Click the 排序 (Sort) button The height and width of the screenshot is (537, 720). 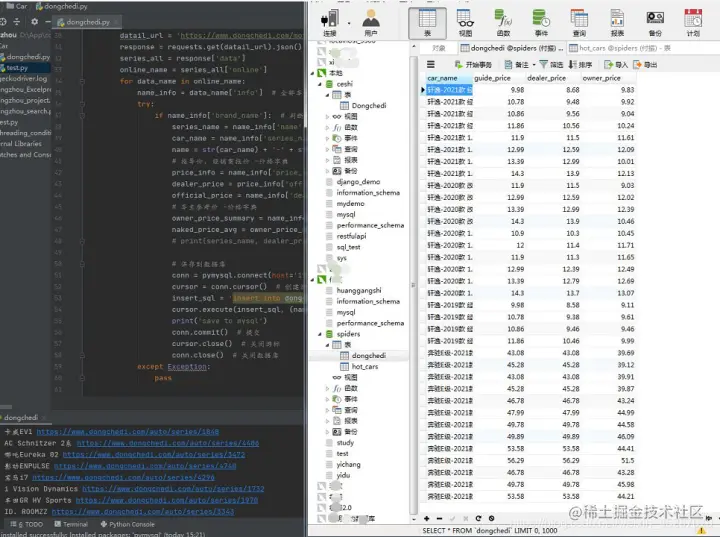click(x=580, y=65)
